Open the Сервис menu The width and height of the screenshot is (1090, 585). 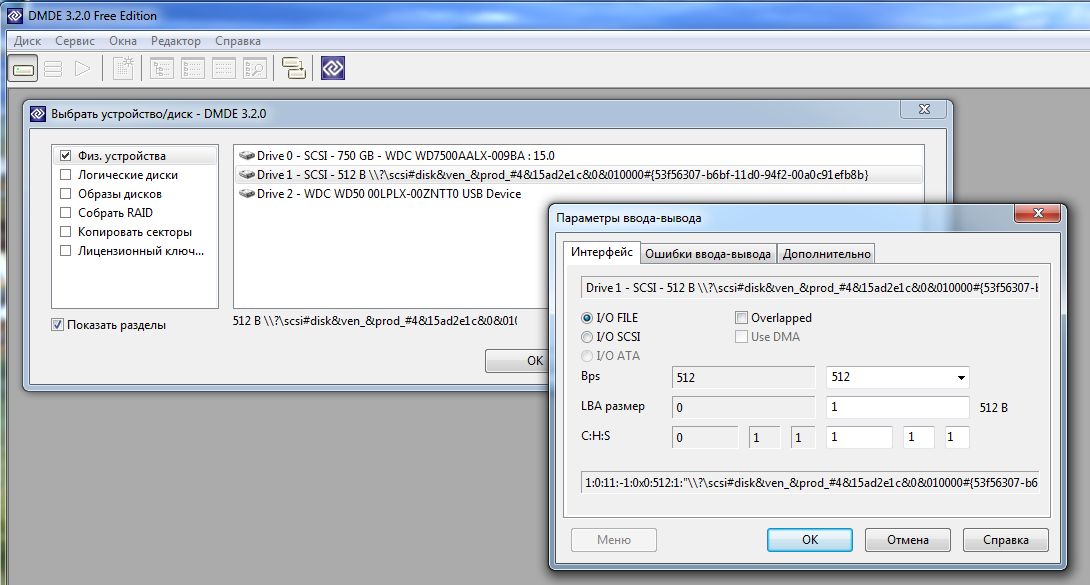(75, 41)
